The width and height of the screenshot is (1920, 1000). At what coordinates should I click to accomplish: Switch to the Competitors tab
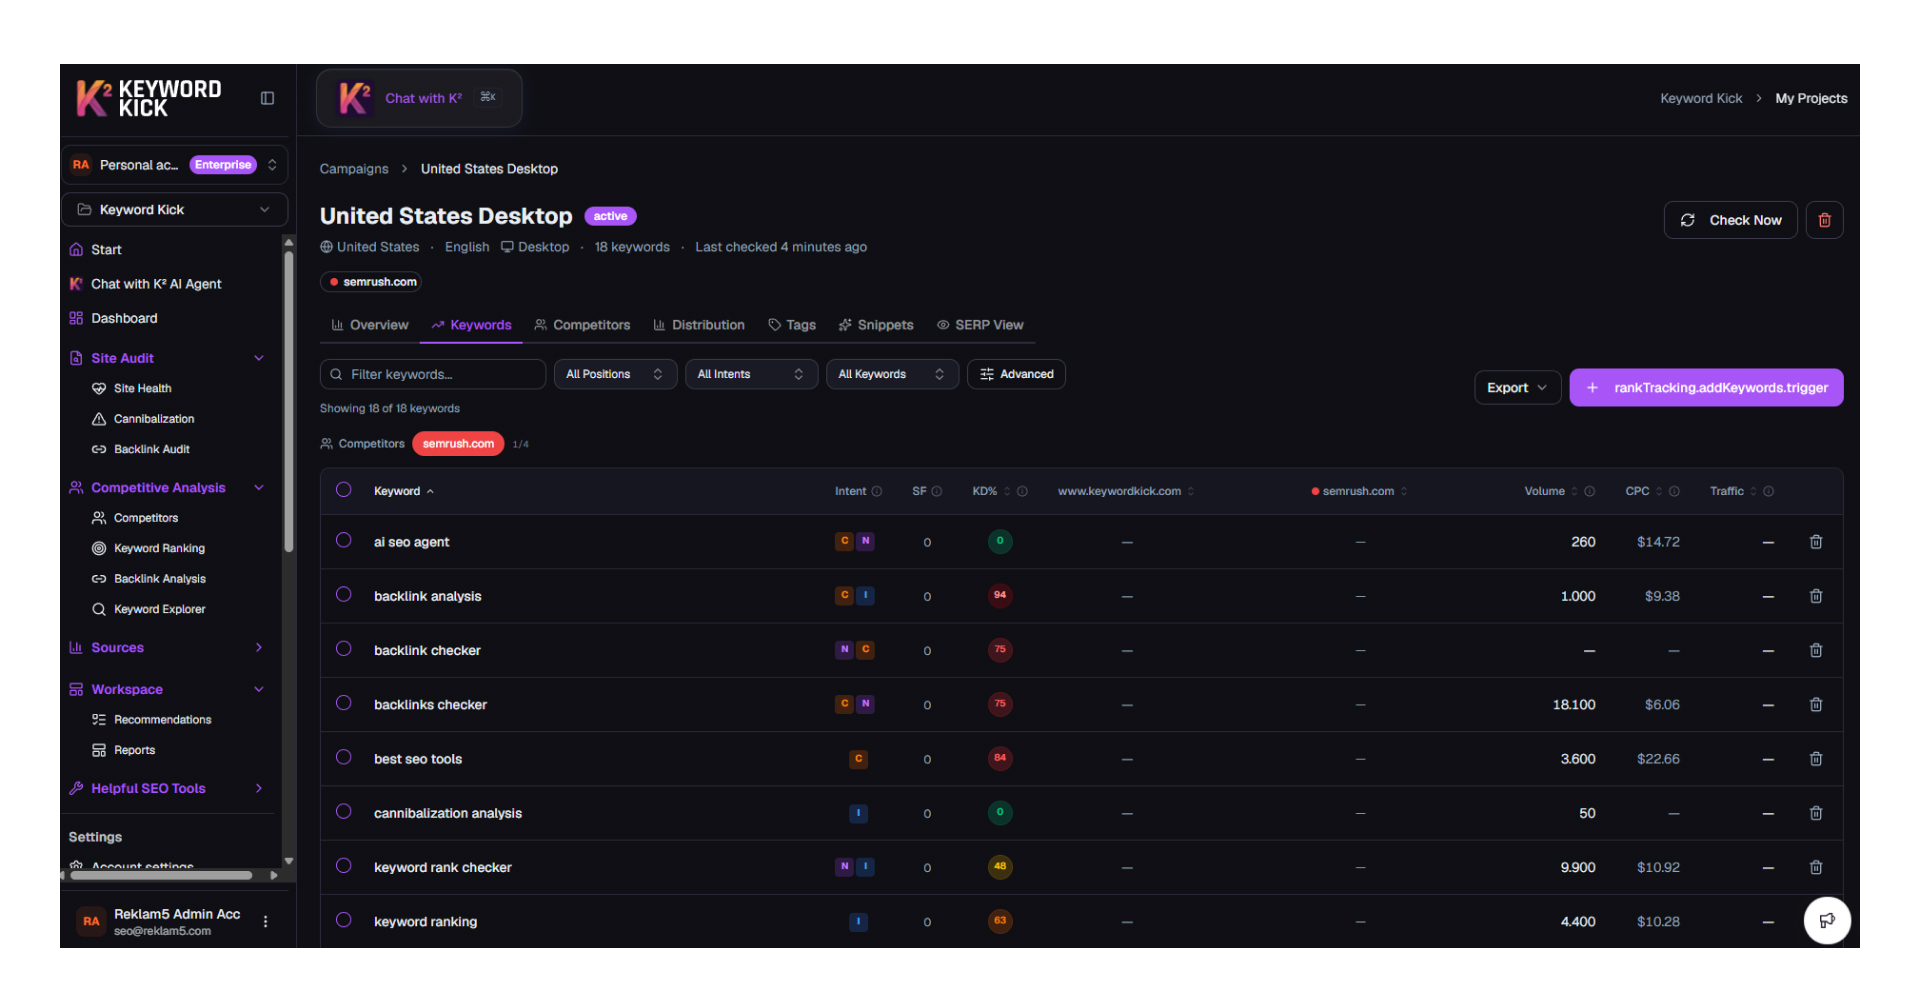[x=582, y=325]
